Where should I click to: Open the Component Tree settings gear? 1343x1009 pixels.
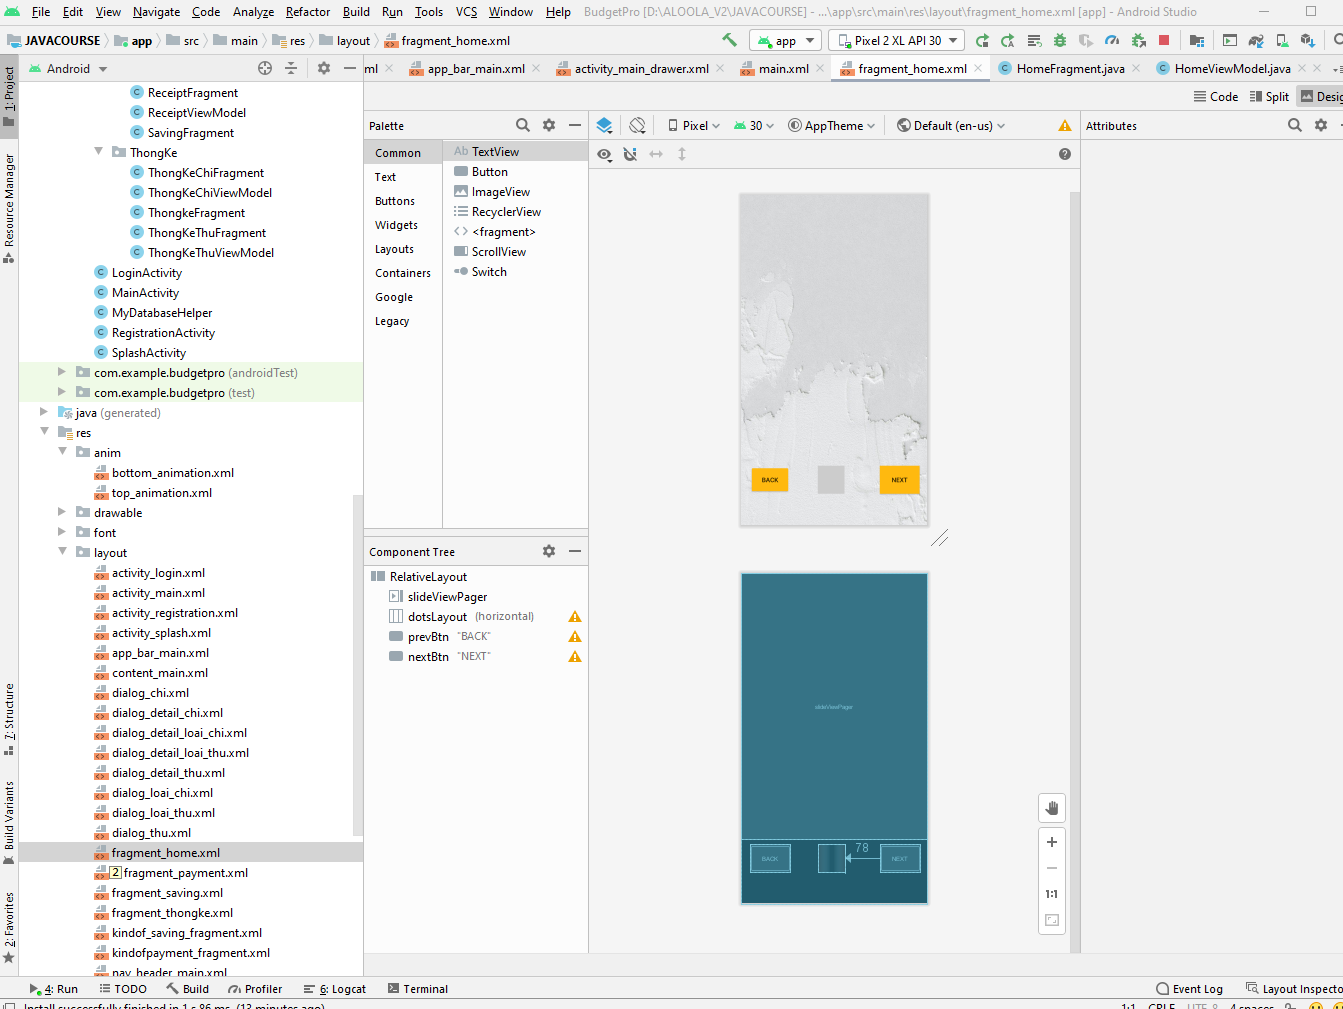point(549,551)
